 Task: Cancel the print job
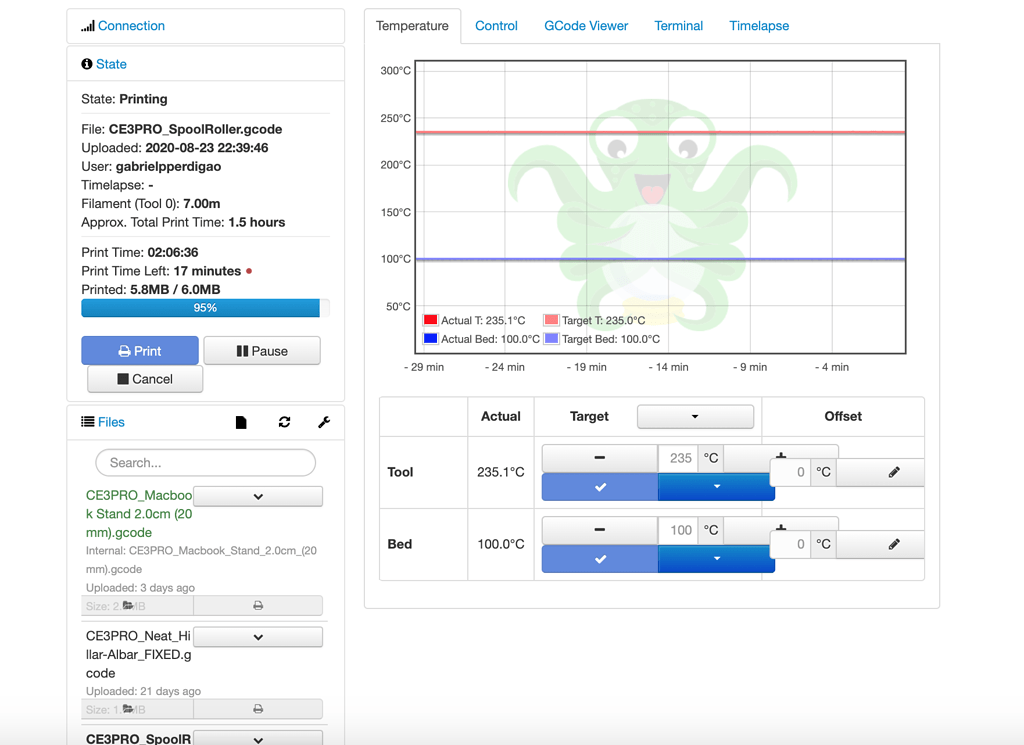[144, 379]
